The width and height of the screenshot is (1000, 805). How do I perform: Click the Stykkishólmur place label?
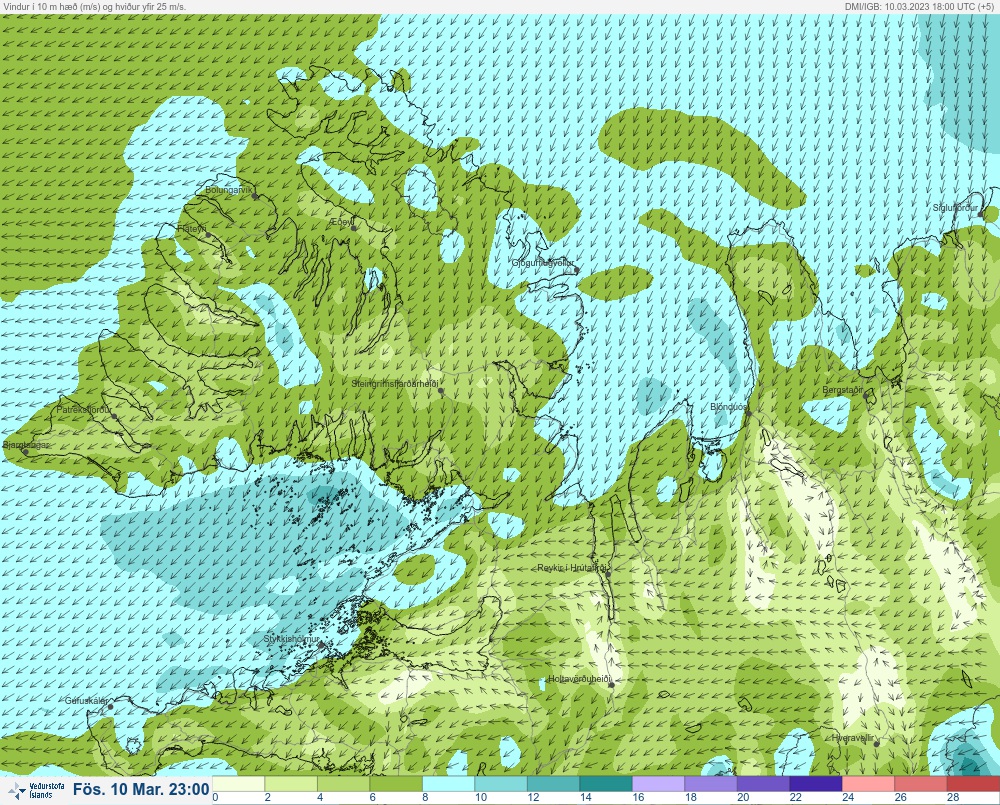291,639
